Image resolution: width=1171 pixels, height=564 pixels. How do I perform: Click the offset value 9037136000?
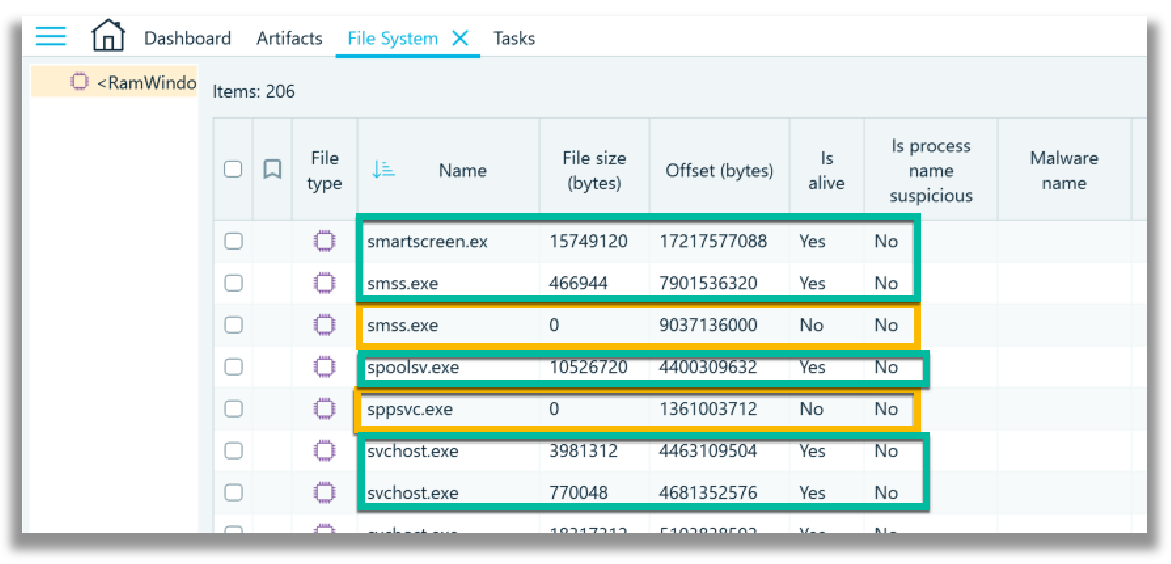[708, 326]
